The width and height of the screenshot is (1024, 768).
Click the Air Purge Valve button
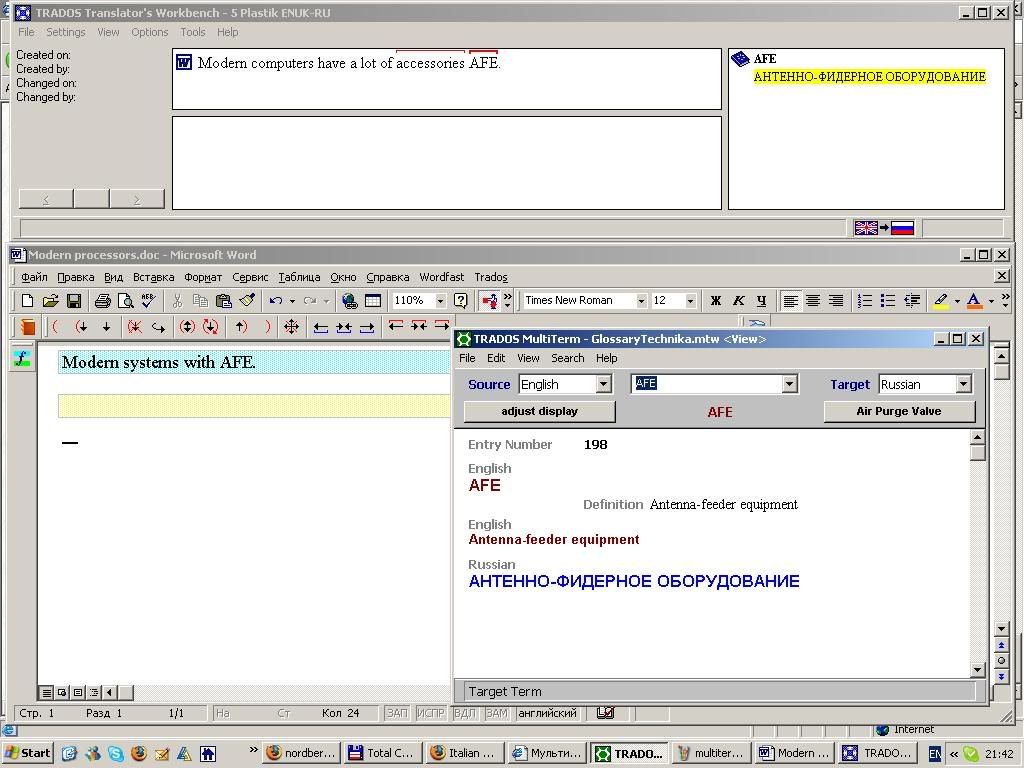(x=899, y=411)
